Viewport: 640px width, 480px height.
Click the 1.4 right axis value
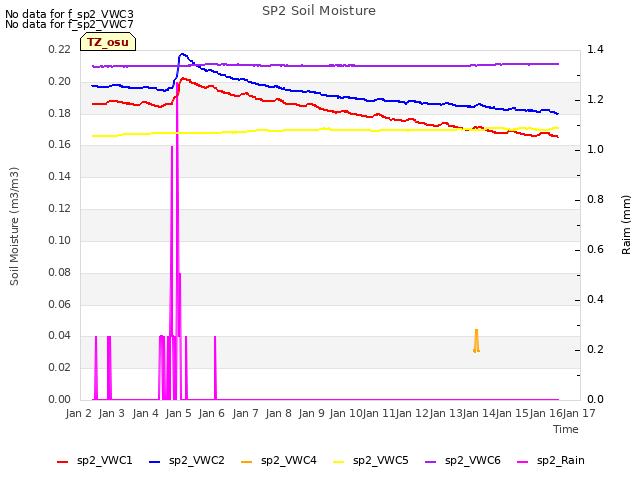coord(595,49)
